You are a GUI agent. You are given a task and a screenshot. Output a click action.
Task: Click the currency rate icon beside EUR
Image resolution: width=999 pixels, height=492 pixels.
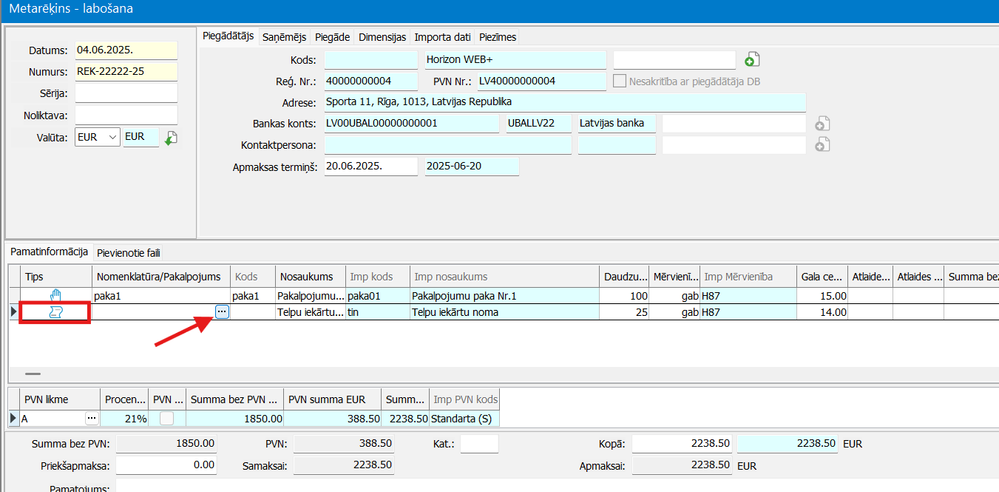171,138
